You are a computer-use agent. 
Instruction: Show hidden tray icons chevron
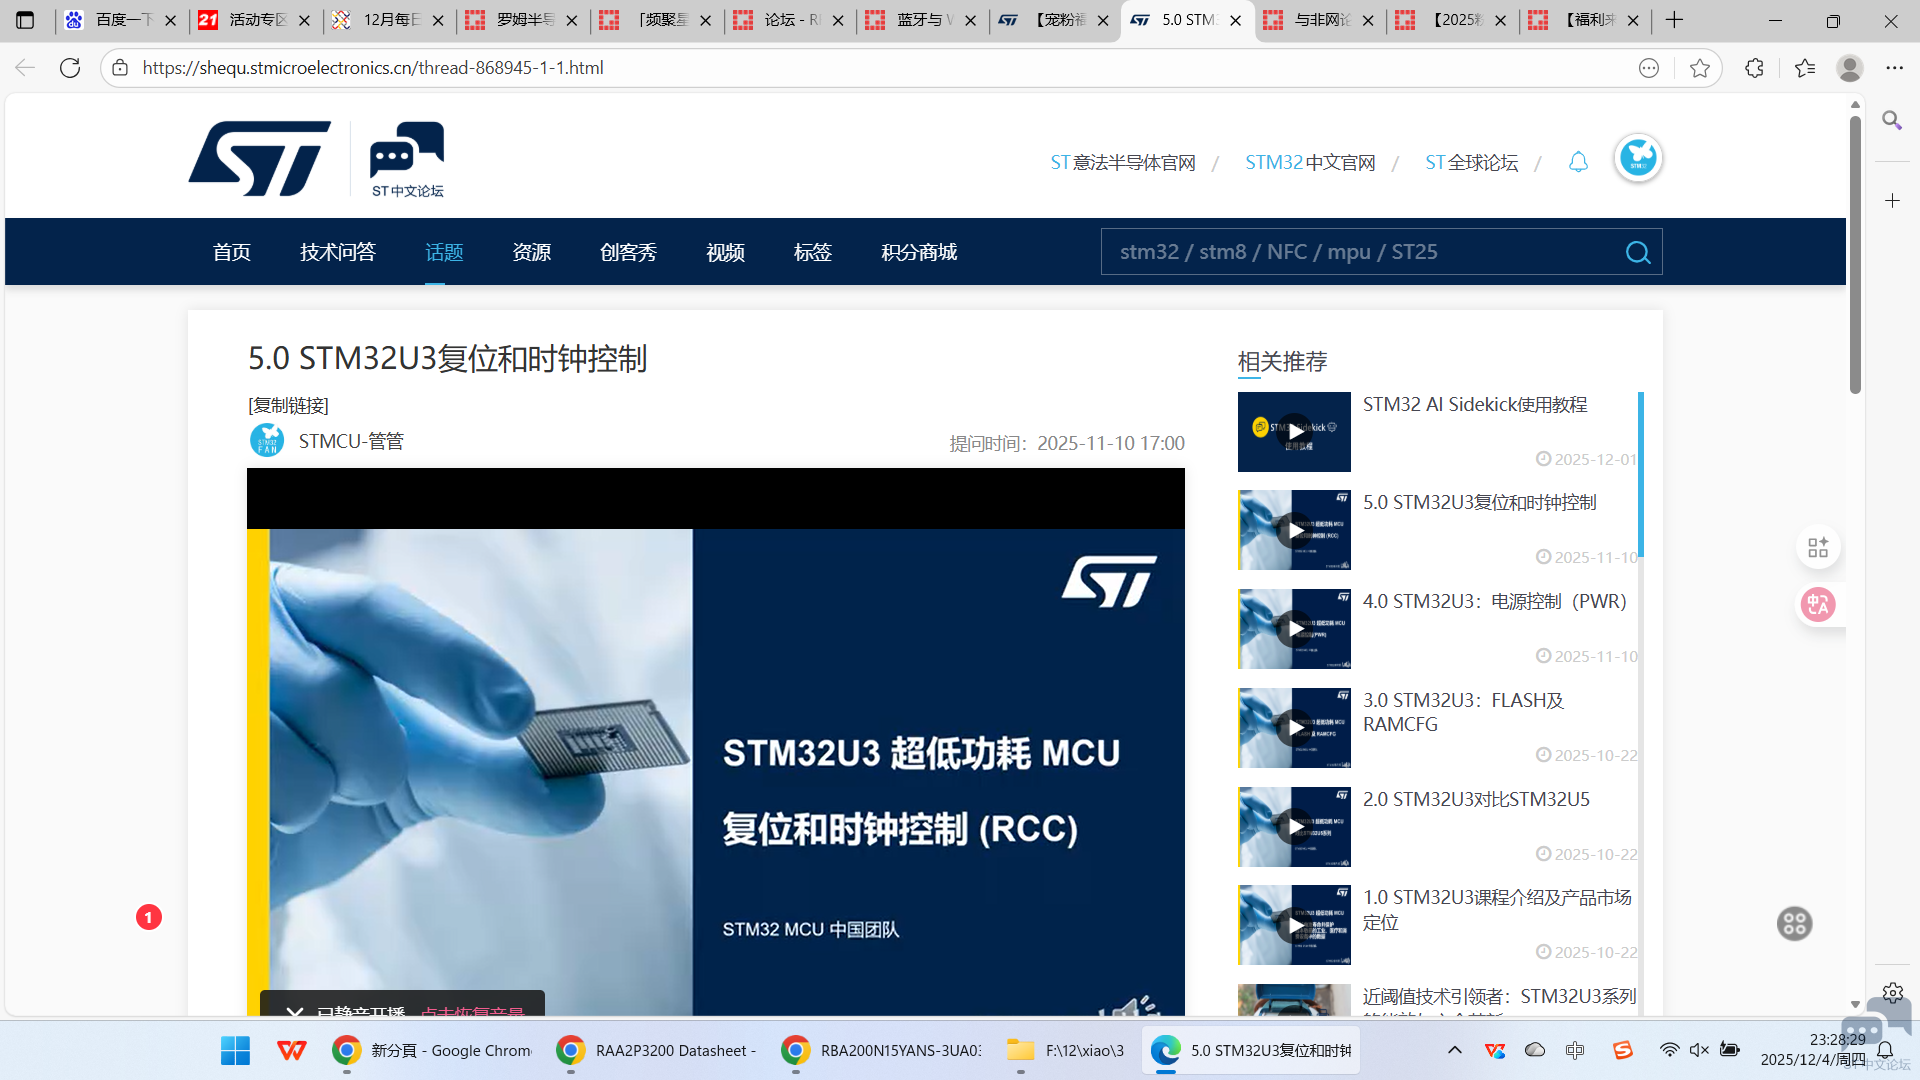1454,1050
